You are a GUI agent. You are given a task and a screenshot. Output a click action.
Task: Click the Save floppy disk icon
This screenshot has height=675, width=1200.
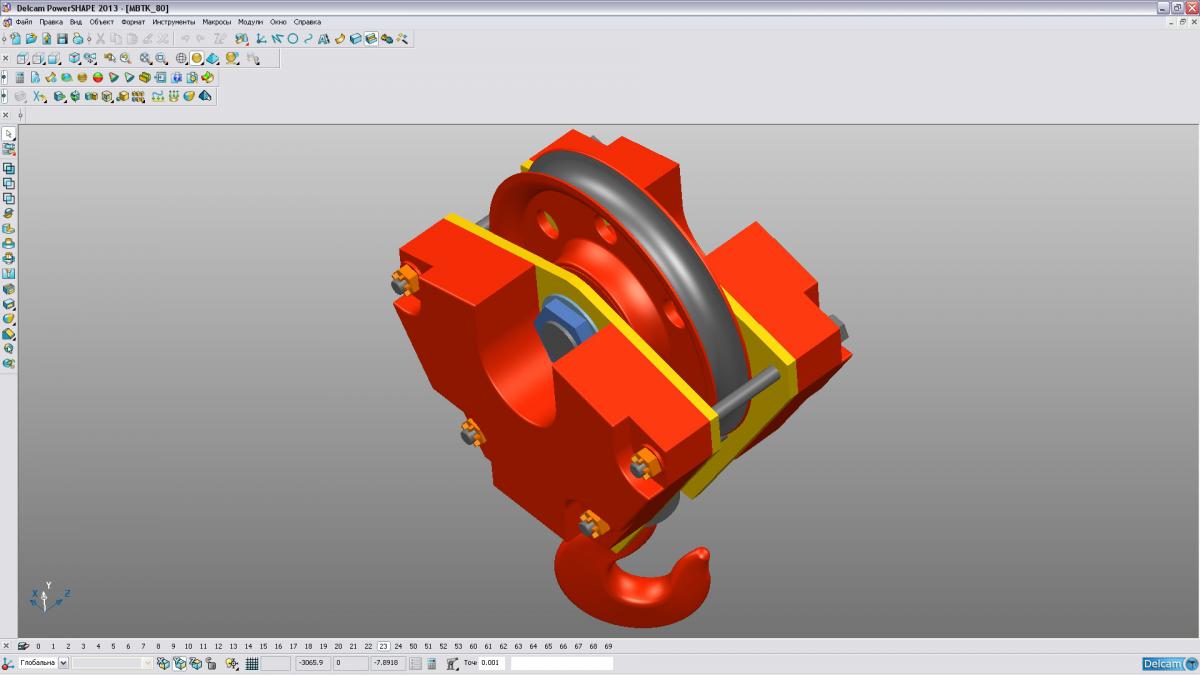[x=62, y=39]
